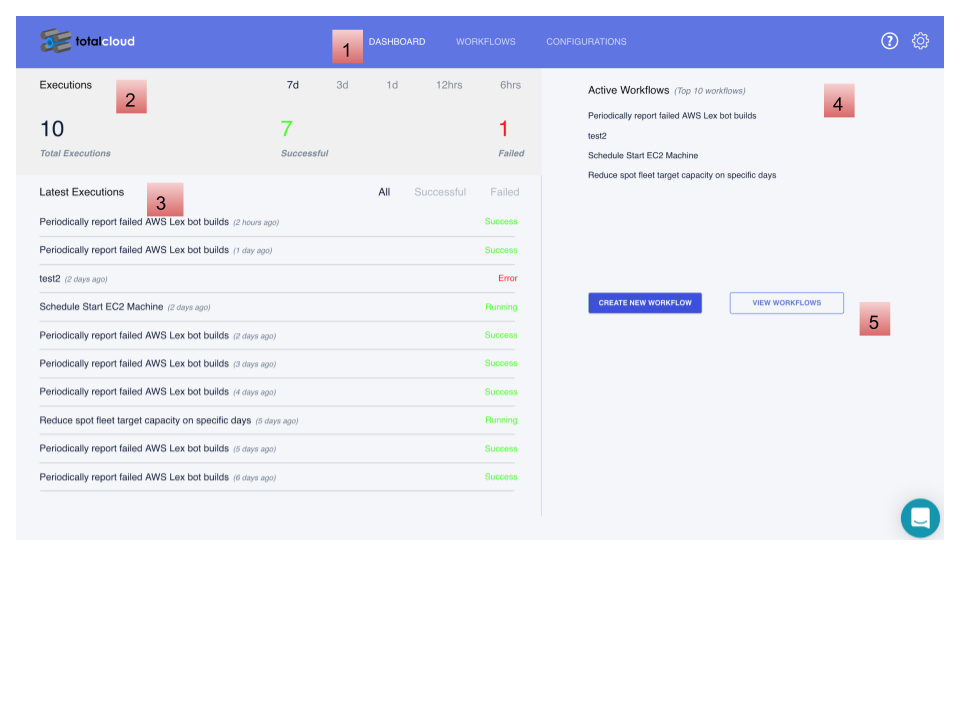Viewport: 960px width, 720px height.
Task: Show All latest executions
Action: click(x=384, y=192)
